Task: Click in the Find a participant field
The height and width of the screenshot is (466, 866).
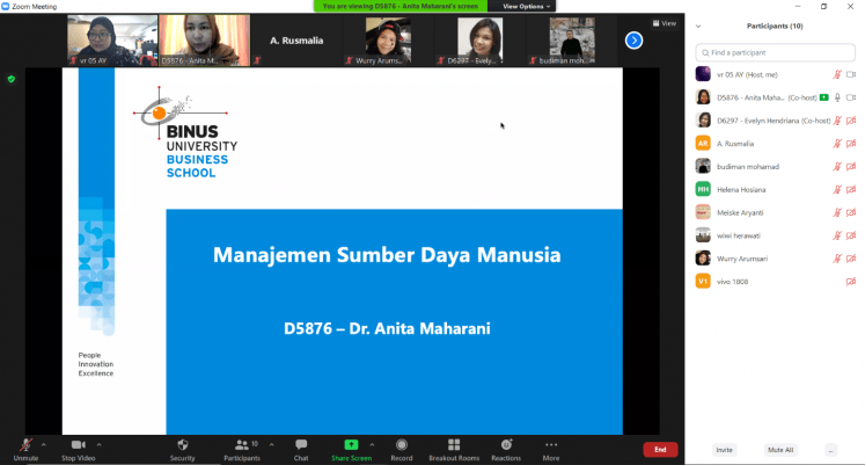Action: coord(775,53)
